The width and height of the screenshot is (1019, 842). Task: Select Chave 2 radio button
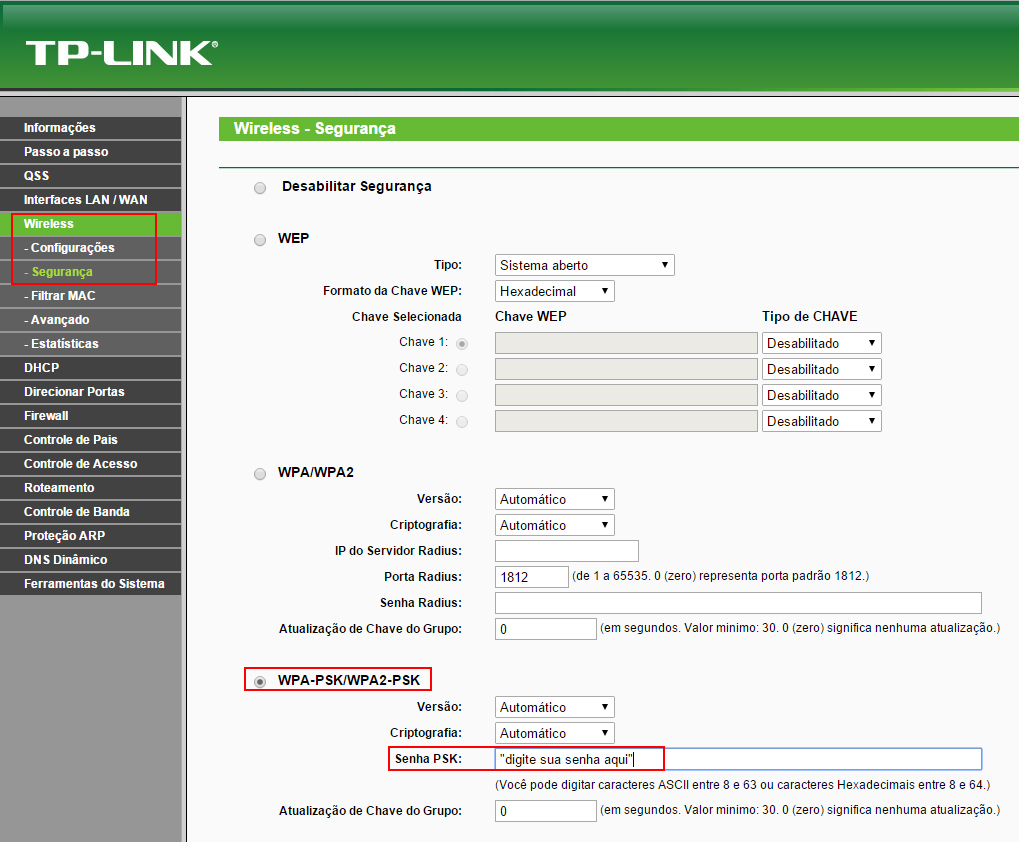point(462,370)
